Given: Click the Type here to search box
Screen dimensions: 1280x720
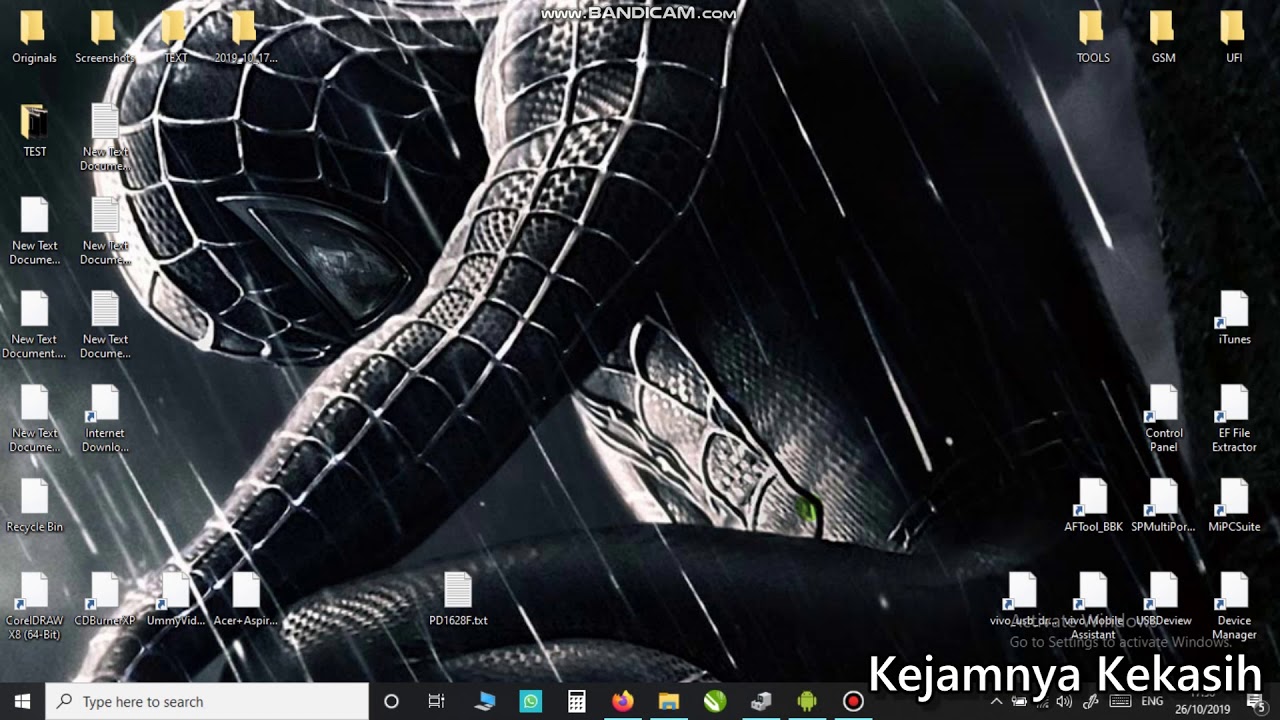Looking at the screenshot, I should (207, 701).
